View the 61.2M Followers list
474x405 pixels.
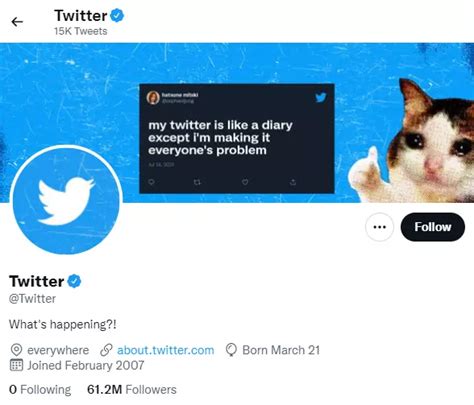[x=132, y=389]
